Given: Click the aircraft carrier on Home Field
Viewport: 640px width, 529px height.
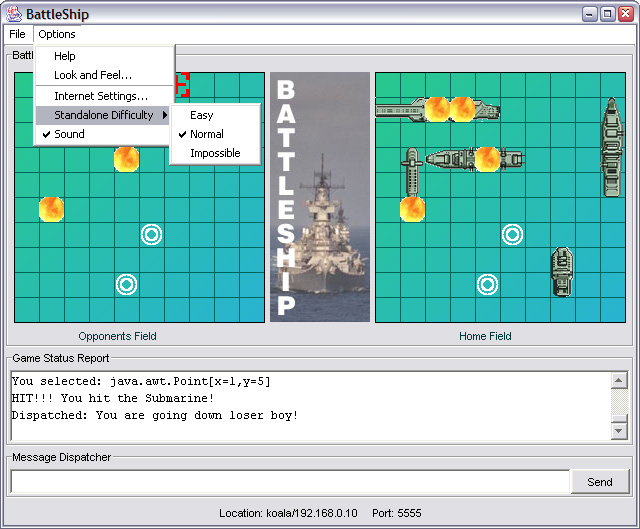Looking at the screenshot, I should click(438, 109).
